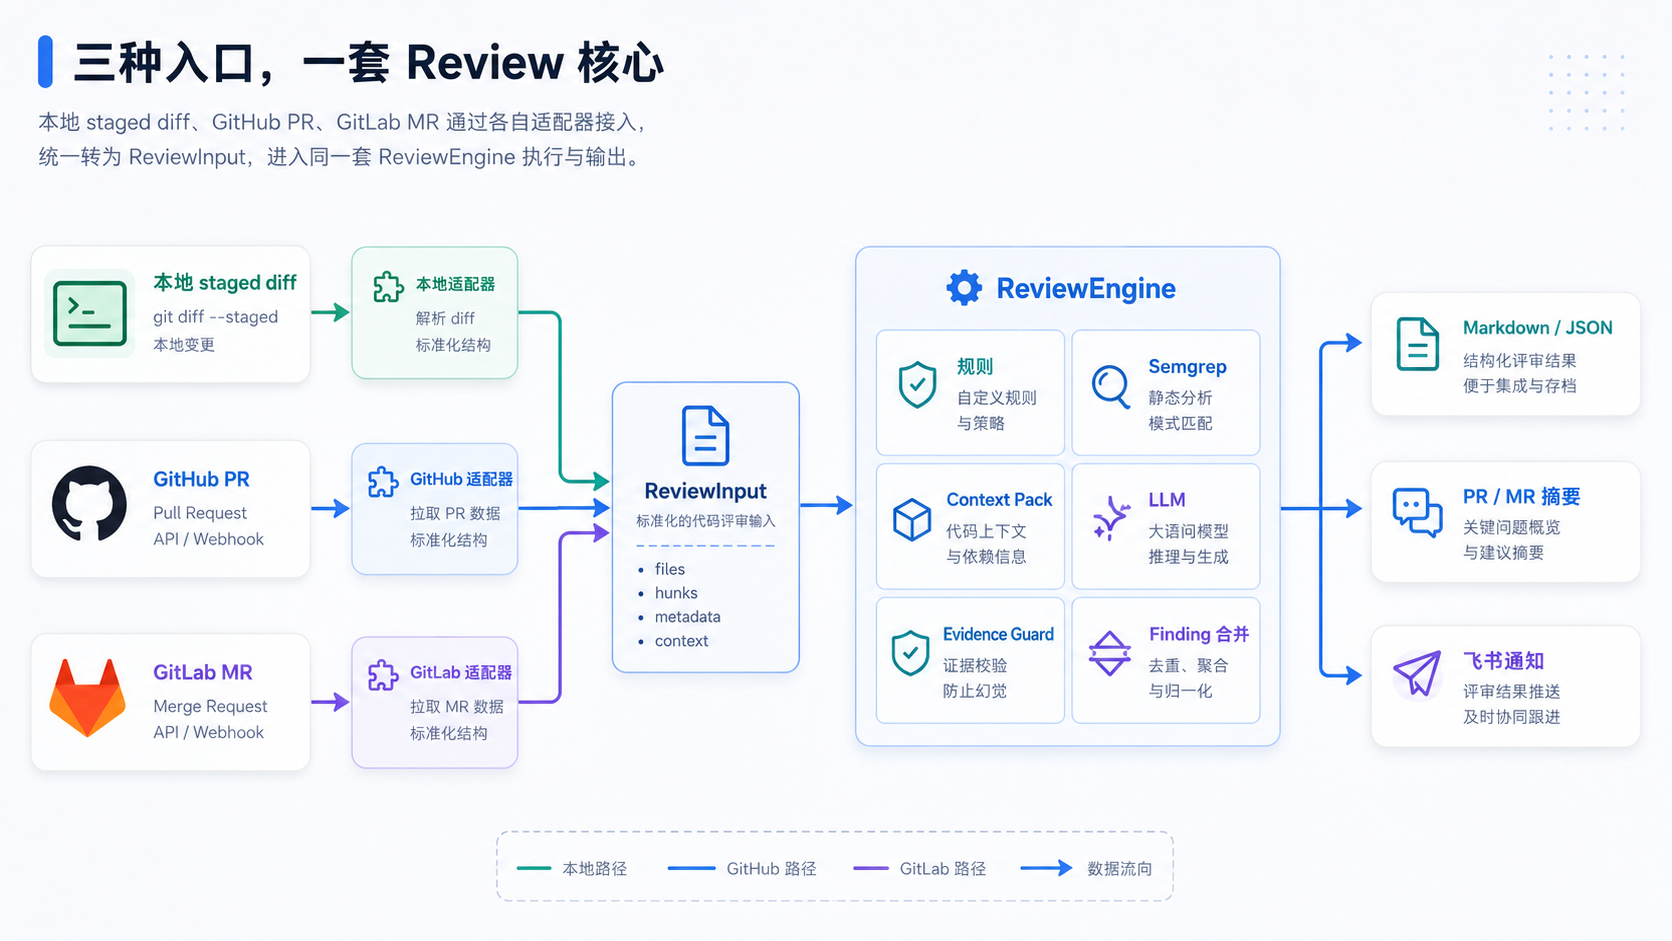1672x941 pixels.
Task: Click the GitHub octocat logo
Action: tap(89, 503)
